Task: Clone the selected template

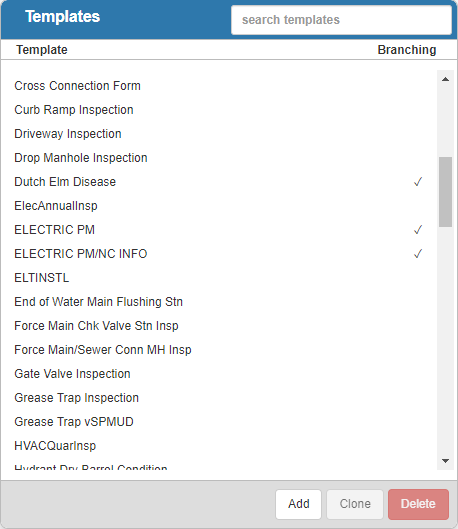Action: coord(355,504)
